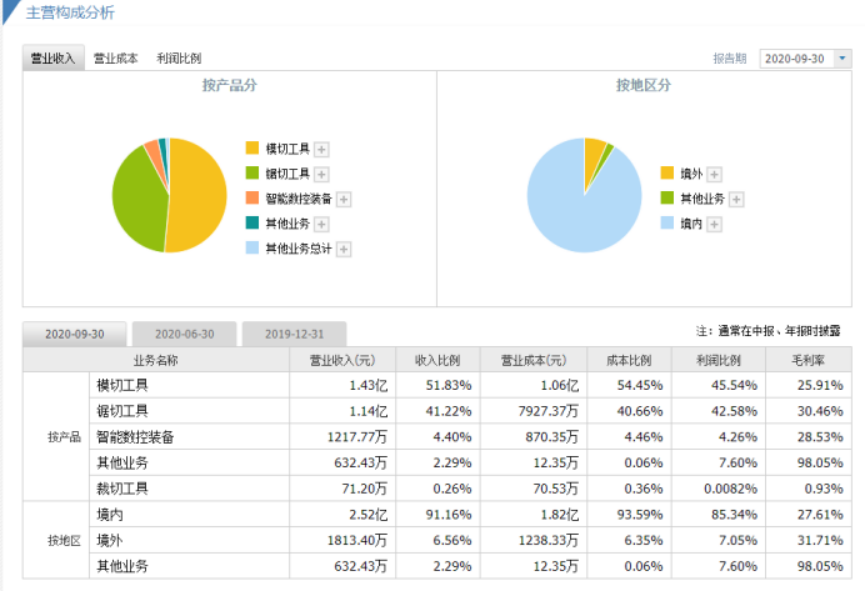Expand the 锯切工具 legend plus button
865x592 pixels.
(x=322, y=174)
